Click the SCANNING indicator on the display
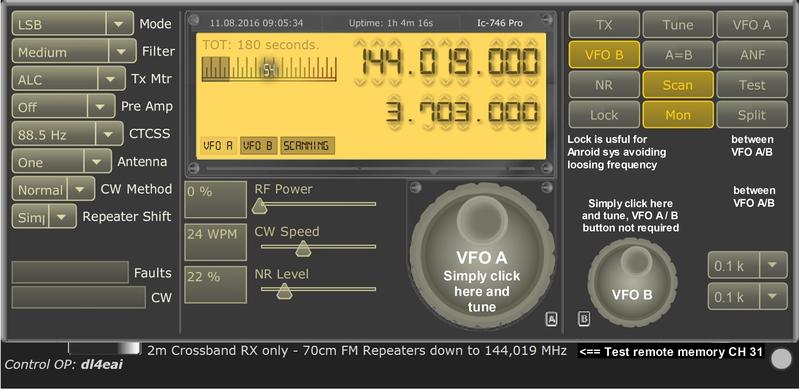The image size is (799, 390). [307, 146]
